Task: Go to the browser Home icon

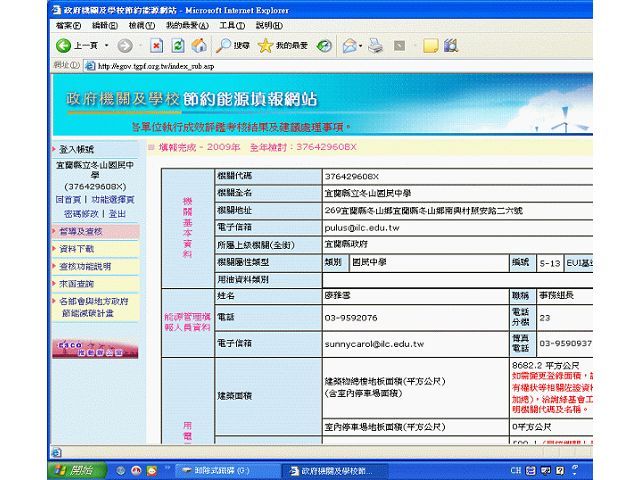Action: 199,46
